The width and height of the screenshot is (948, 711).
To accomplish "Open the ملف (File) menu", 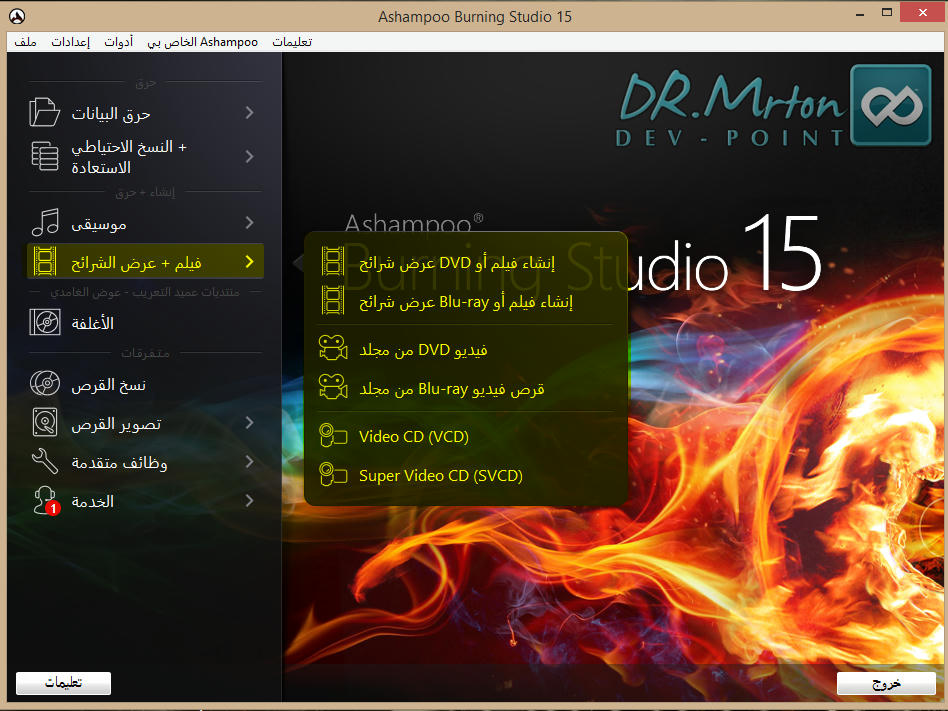I will (x=25, y=42).
